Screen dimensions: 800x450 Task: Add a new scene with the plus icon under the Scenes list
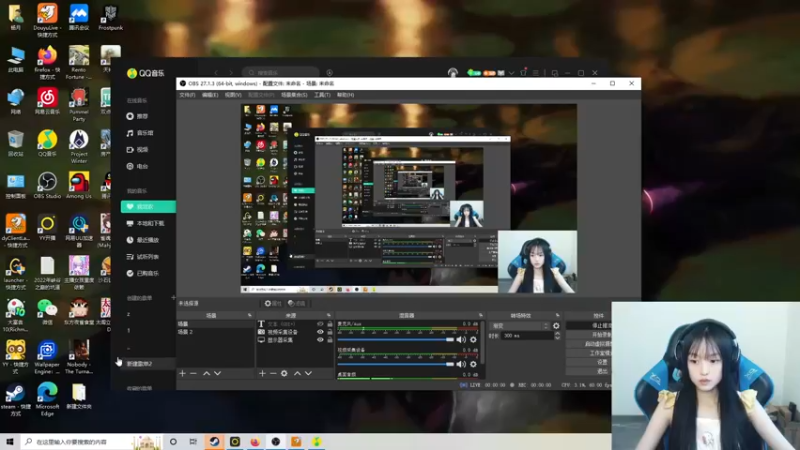182,373
